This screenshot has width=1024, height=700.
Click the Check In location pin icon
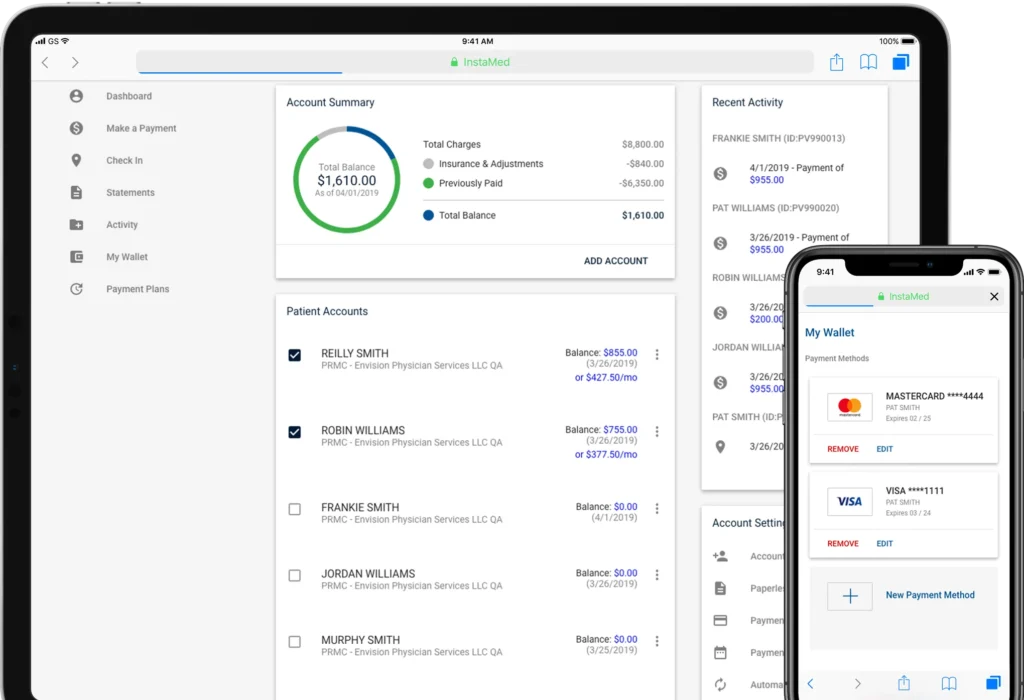[x=76, y=160]
